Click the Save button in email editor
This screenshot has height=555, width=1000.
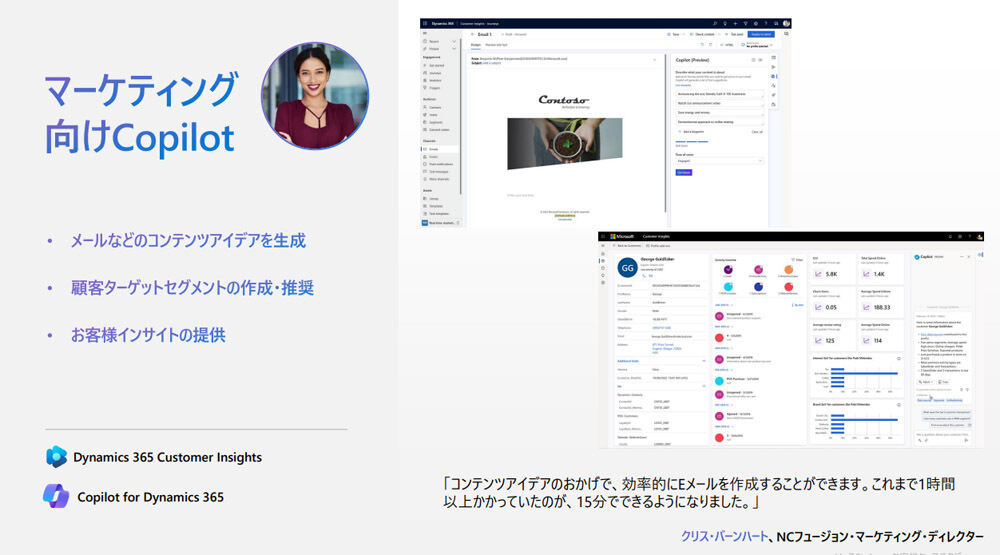coord(673,34)
